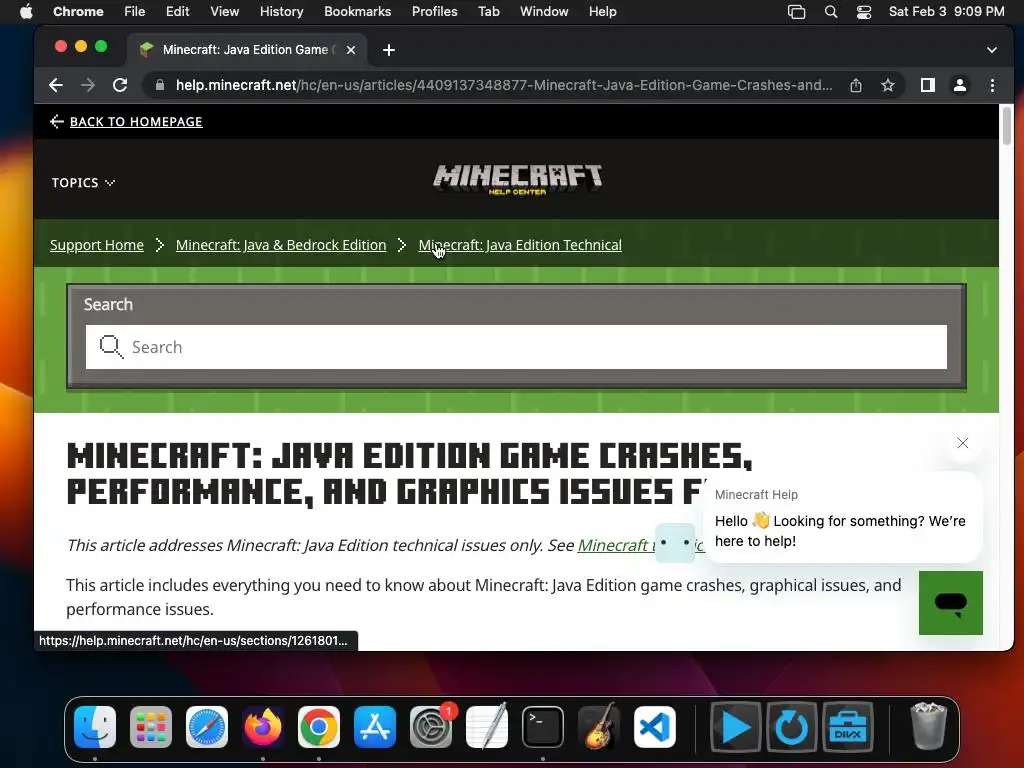
Task: Open the DivX toolbox Dock app
Action: (x=848, y=727)
